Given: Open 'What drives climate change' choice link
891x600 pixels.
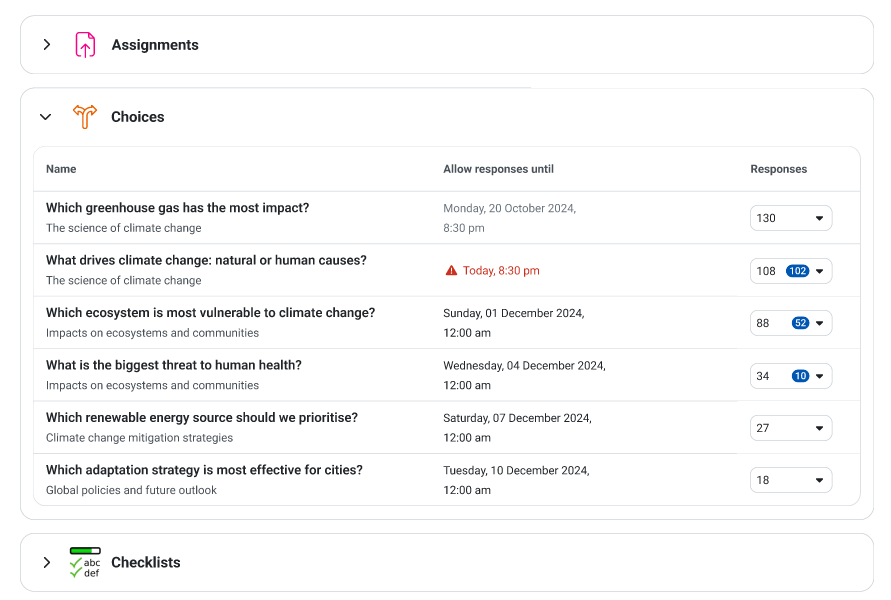Looking at the screenshot, I should click(x=206, y=260).
